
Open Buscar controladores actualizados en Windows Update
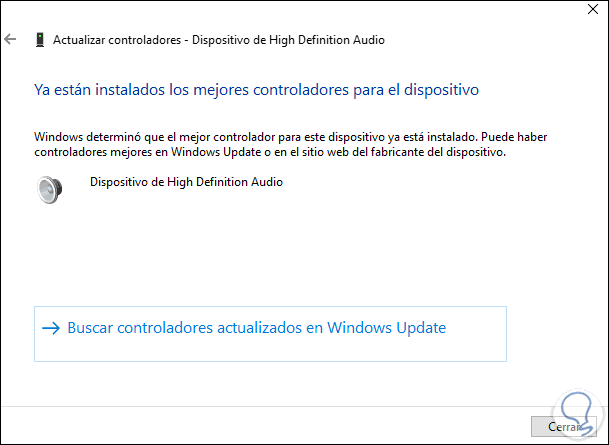click(256, 328)
